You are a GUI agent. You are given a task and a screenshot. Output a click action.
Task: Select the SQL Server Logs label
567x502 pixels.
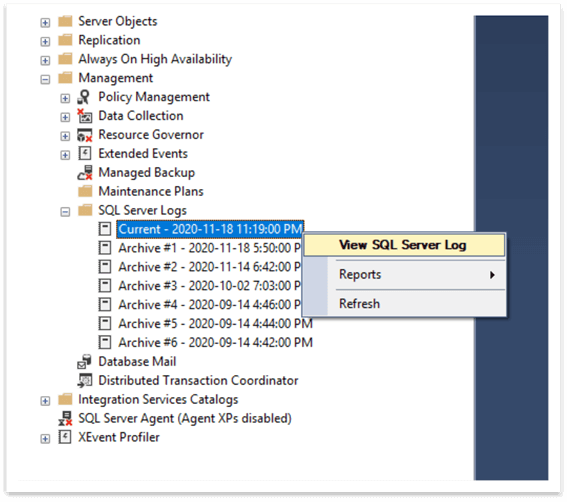point(142,210)
